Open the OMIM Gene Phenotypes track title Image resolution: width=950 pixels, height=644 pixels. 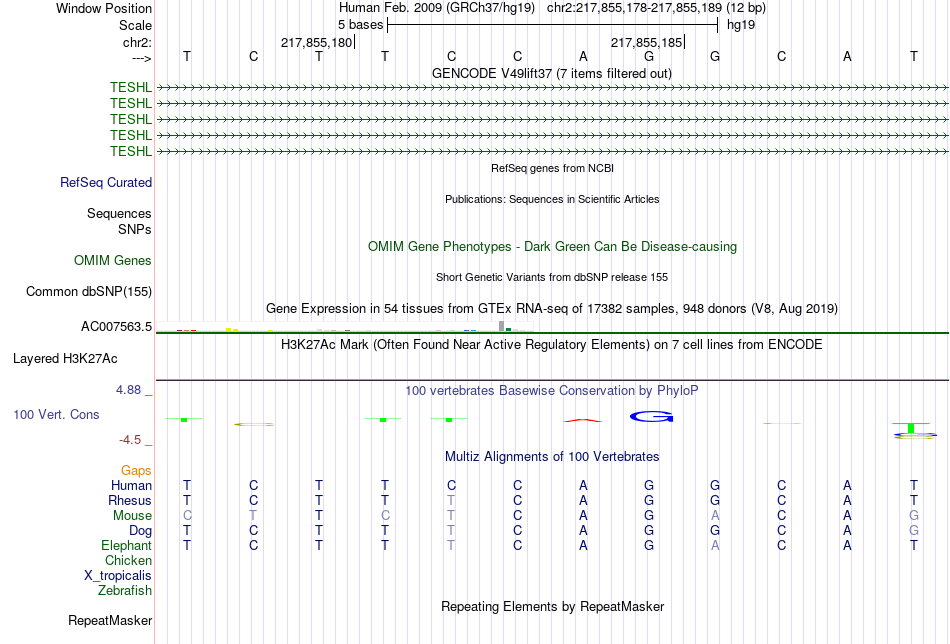click(552, 247)
